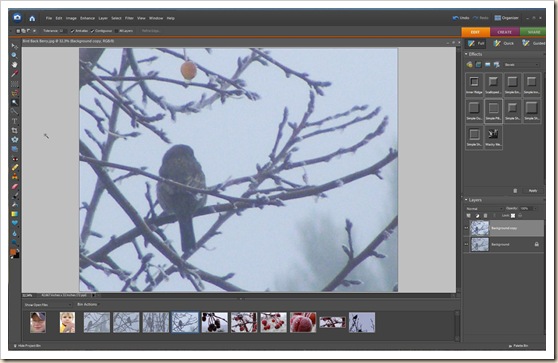Screen dimensions: 558x363
Task: Click the black background color swatch
Action: coord(17,256)
